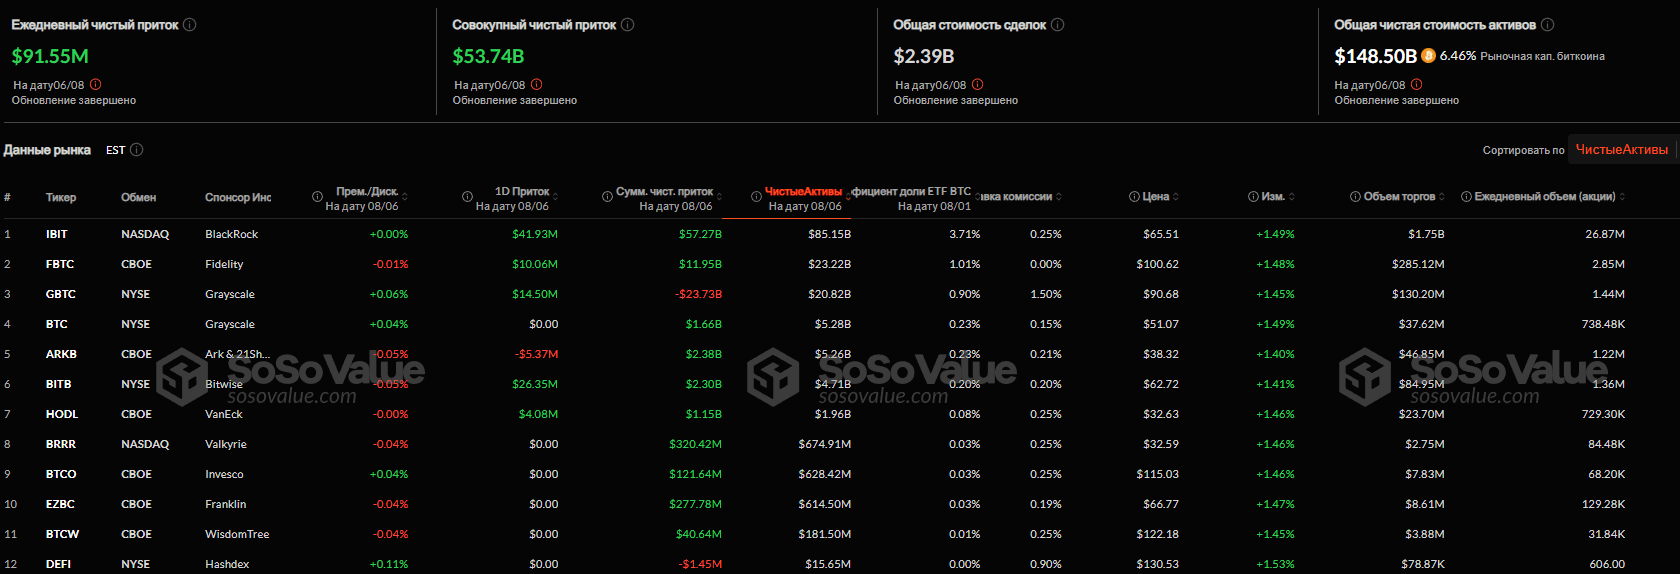Click info icon next to Ежедневный чистый приток
Screen dimensions: 1680x574
click(190, 25)
